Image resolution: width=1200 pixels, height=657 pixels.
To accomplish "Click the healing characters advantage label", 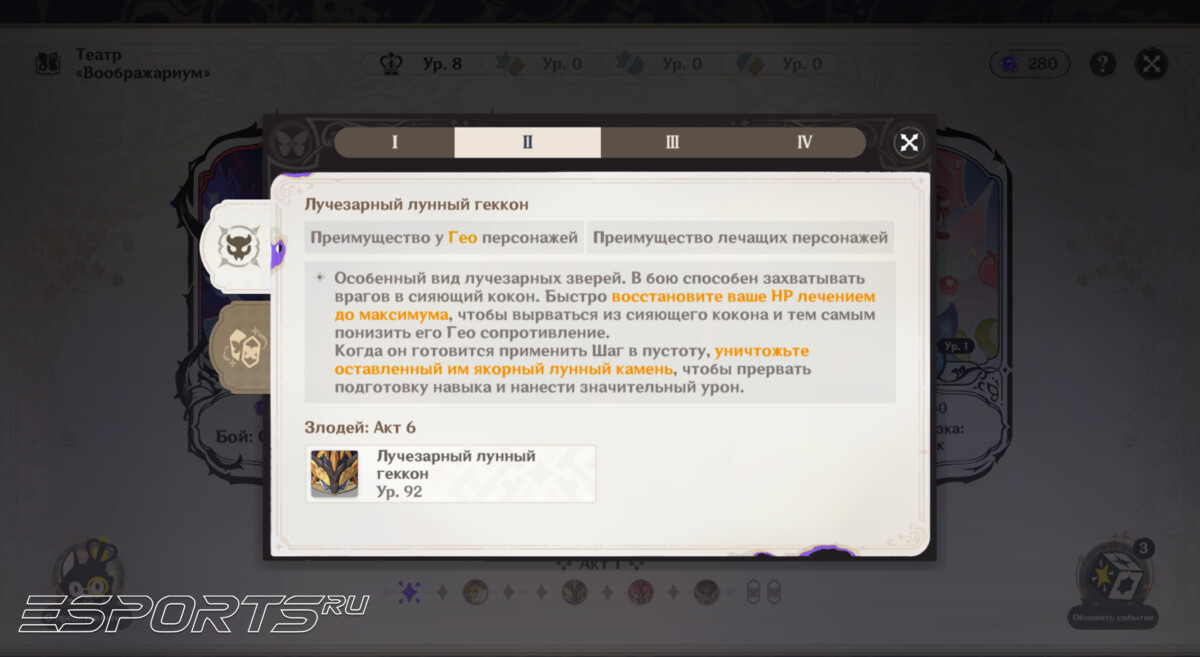I will [x=740, y=238].
